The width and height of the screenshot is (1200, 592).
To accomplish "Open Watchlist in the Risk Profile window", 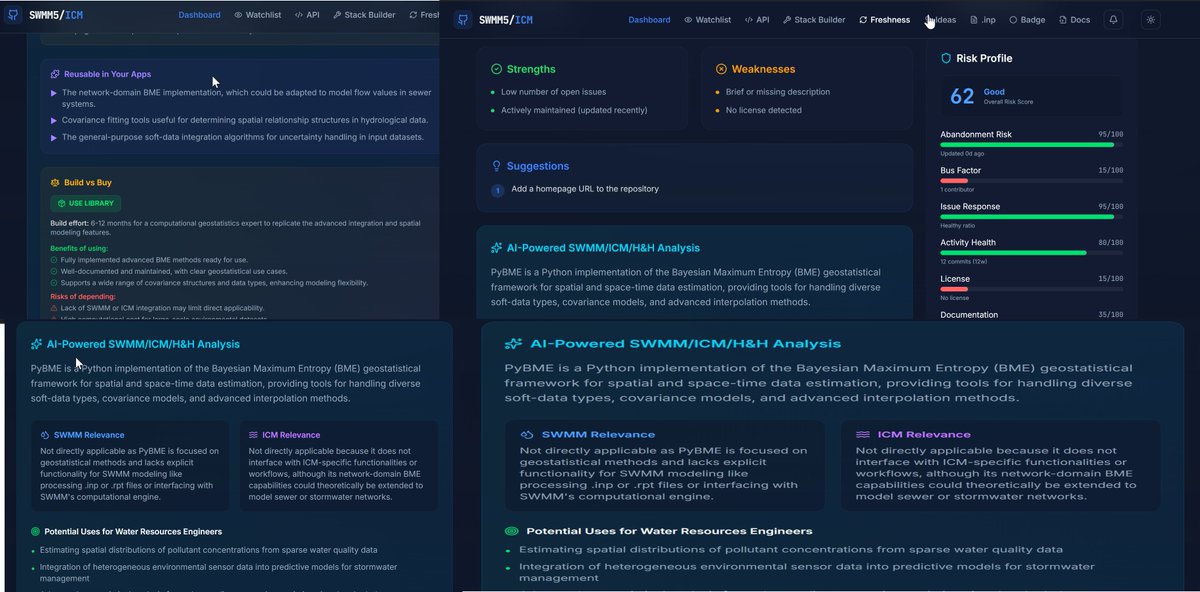I will [708, 19].
